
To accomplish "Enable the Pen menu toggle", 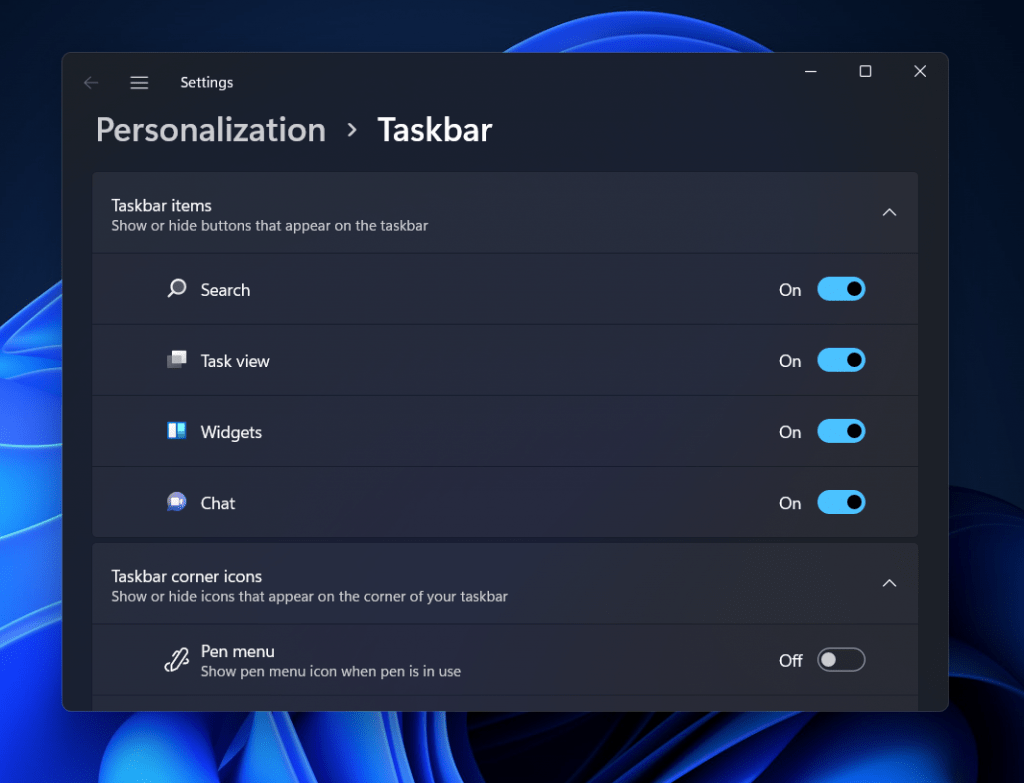I will click(841, 659).
